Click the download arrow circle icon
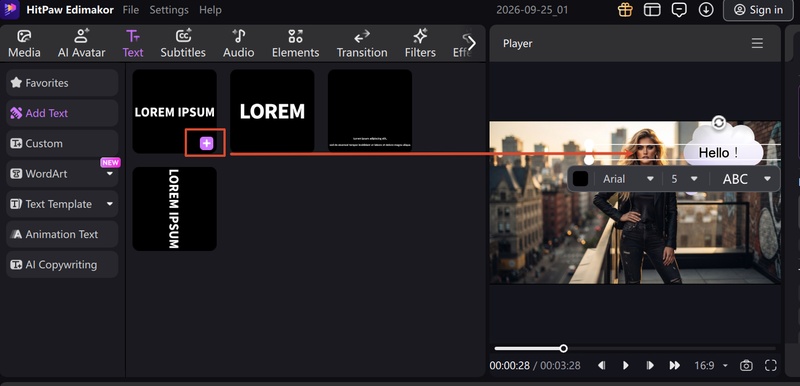Image resolution: width=800 pixels, height=386 pixels. pos(706,10)
